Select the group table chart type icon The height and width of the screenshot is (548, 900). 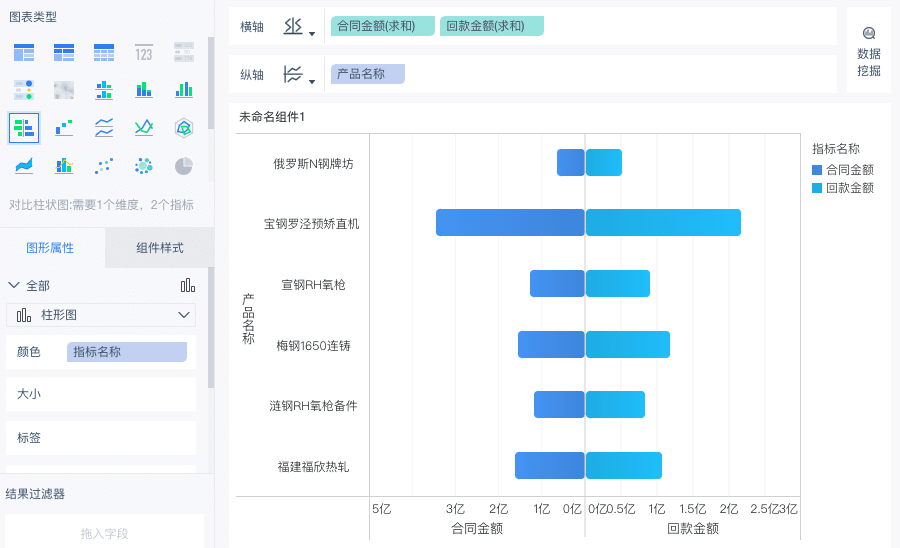click(24, 53)
